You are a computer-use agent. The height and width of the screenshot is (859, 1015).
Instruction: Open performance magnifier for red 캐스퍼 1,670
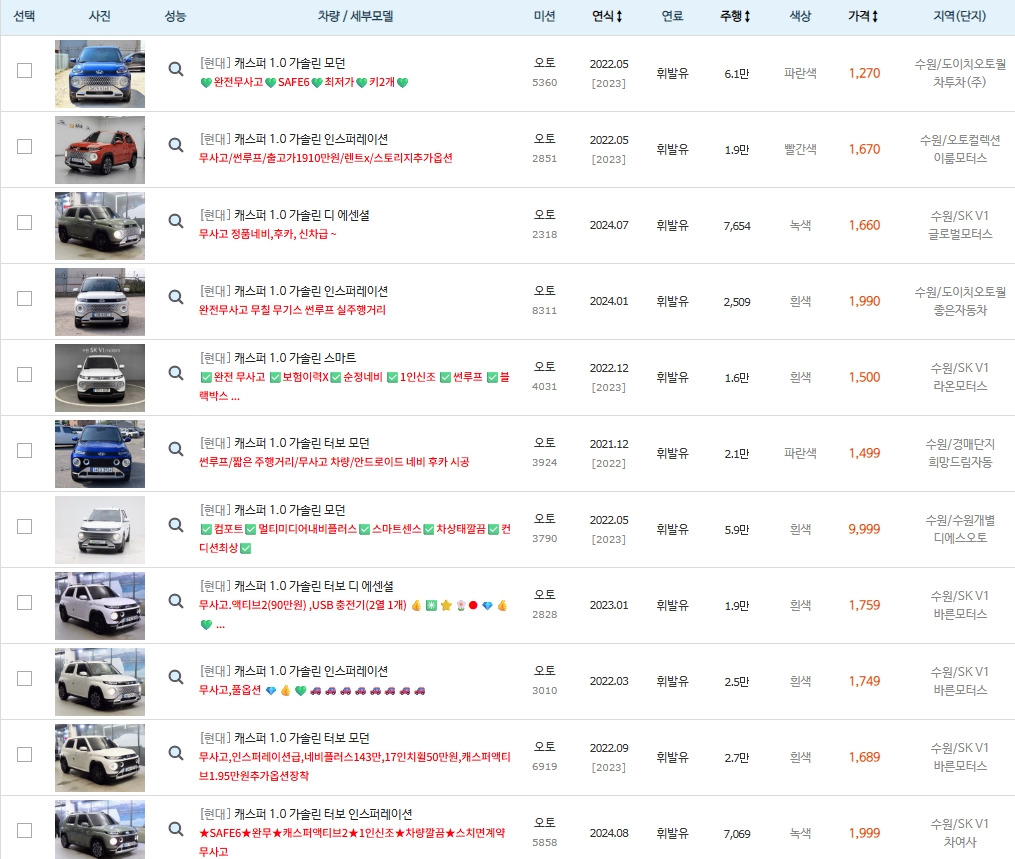click(175, 145)
